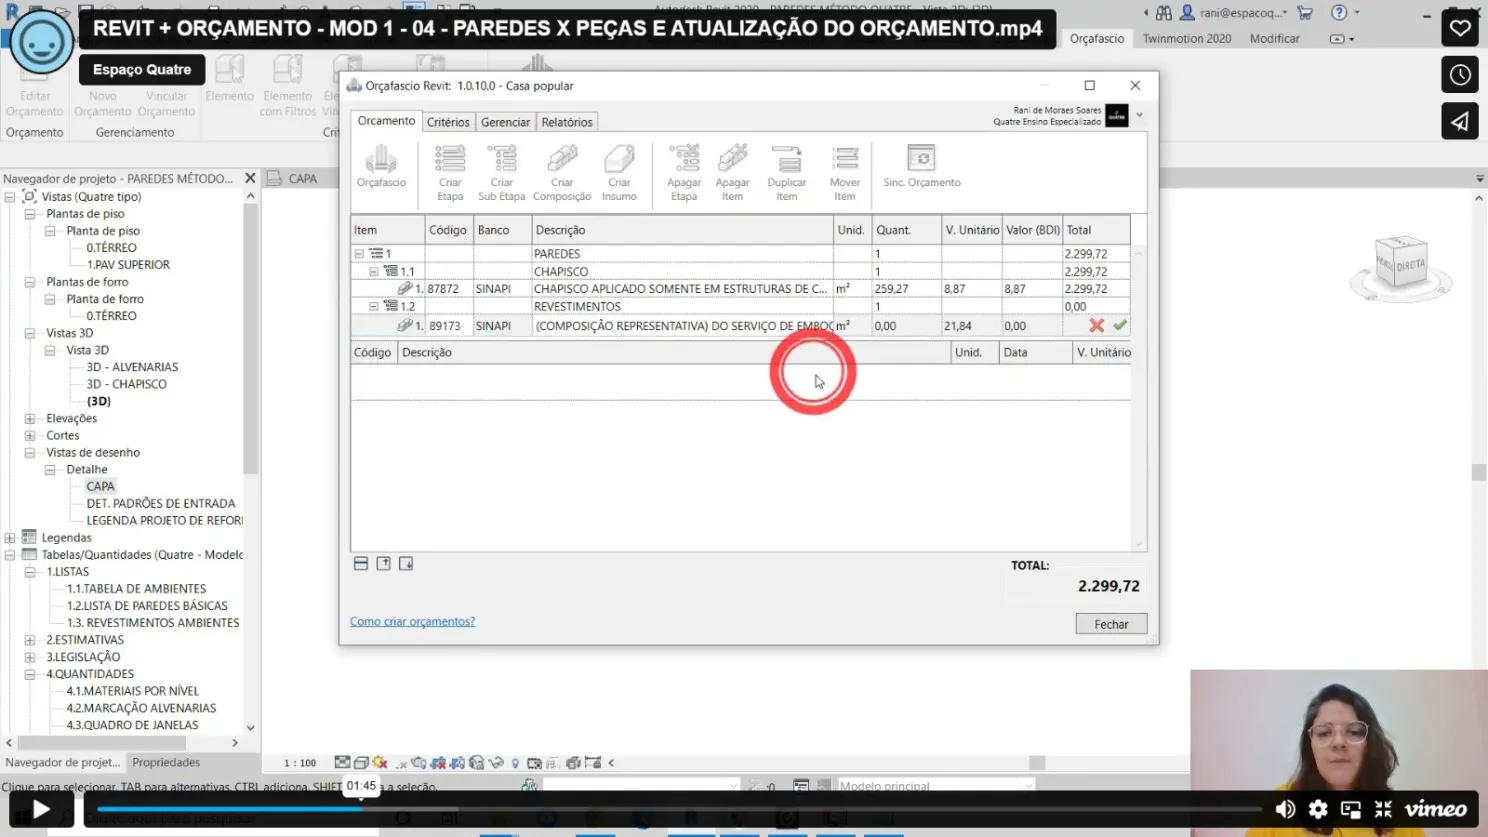Click the project browser horizontal scrollbar
1488x837 pixels.
(102, 743)
